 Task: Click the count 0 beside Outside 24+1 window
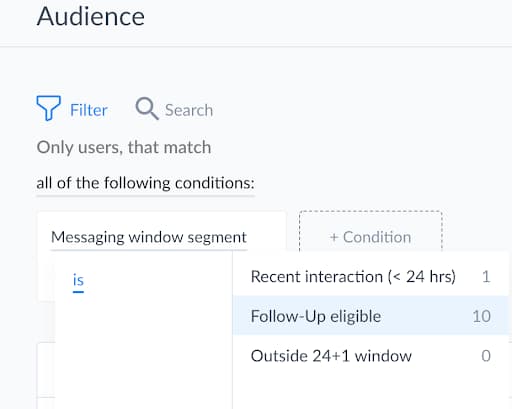click(x=486, y=356)
